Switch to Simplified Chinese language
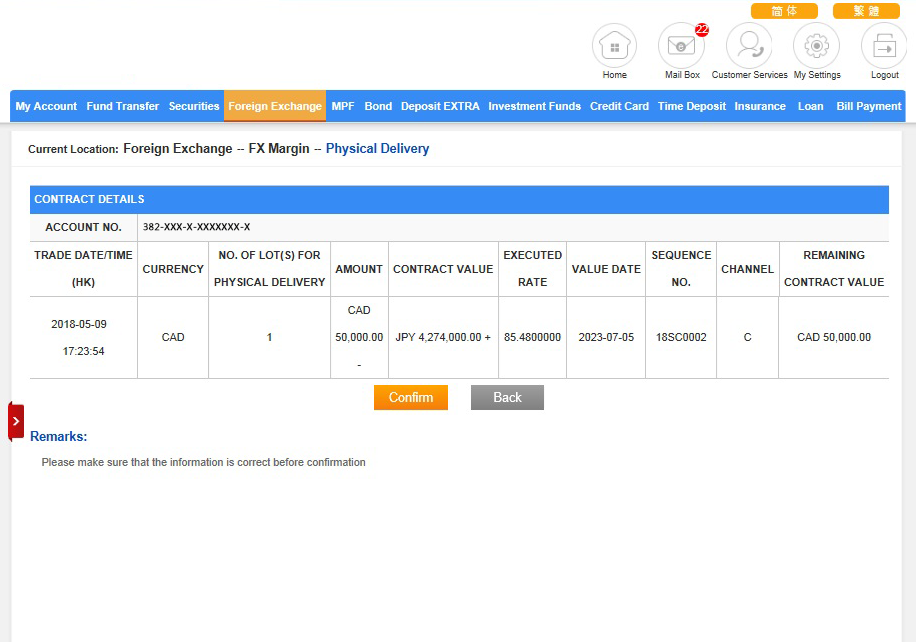 click(784, 11)
